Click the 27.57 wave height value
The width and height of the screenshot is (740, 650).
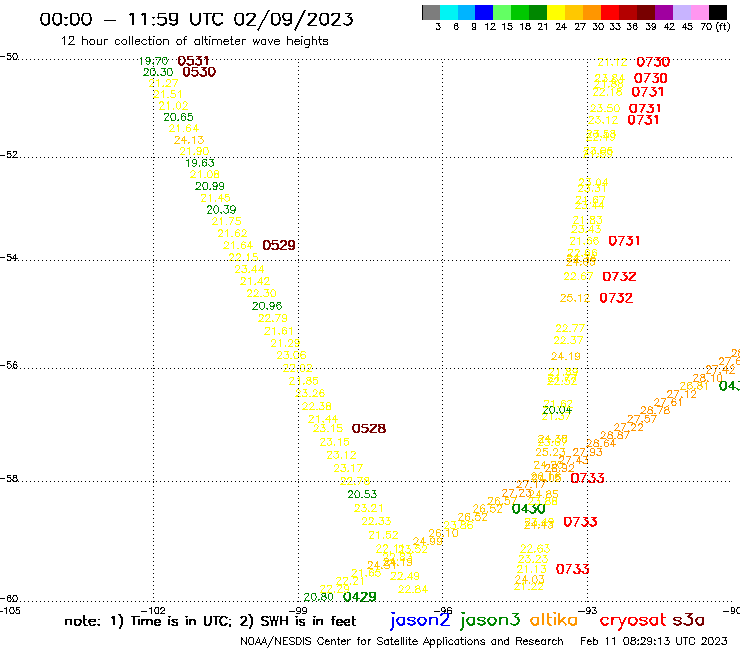pyautogui.click(x=642, y=419)
